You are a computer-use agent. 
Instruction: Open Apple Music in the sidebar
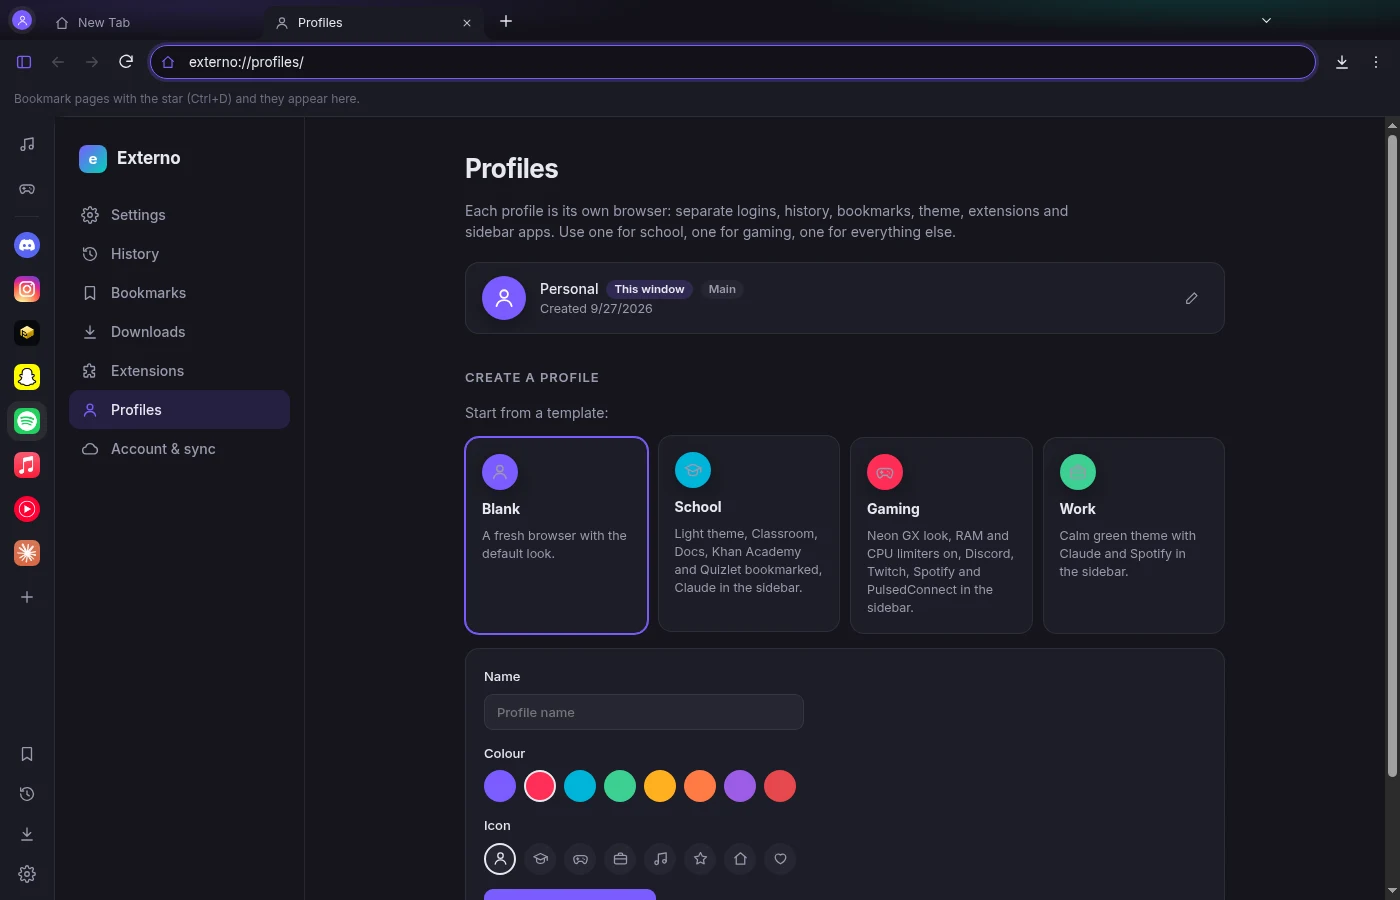pyautogui.click(x=27, y=465)
